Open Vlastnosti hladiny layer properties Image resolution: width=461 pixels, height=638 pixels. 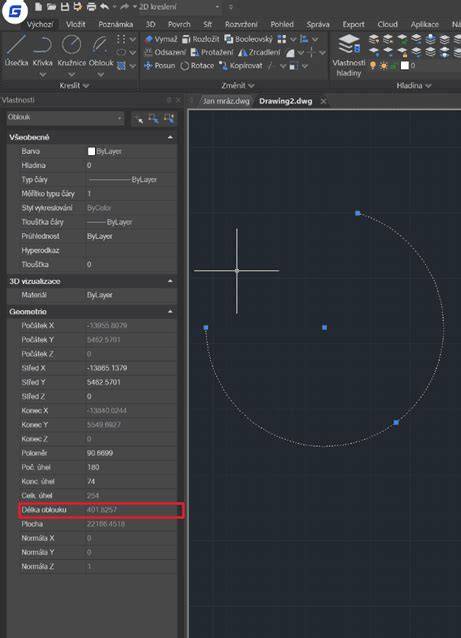tap(349, 56)
